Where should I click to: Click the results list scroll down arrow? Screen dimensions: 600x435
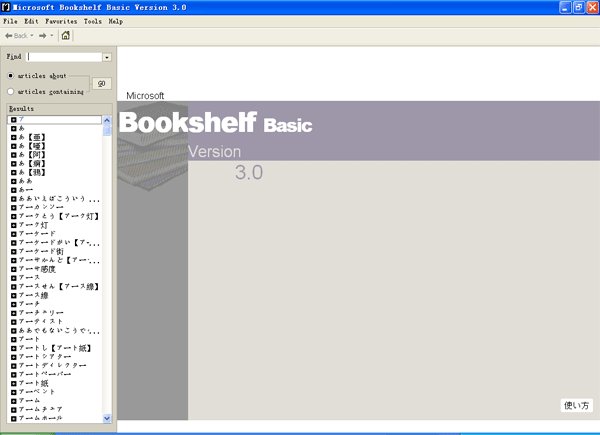point(108,418)
